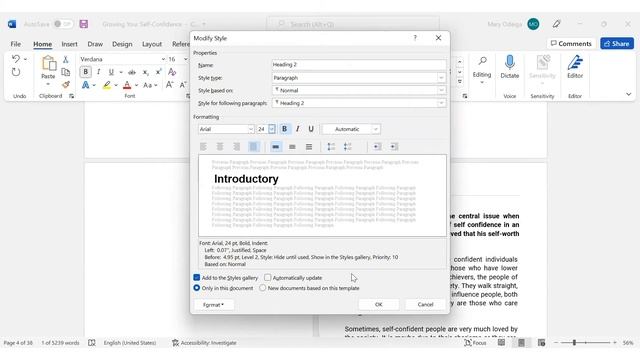Viewport: 640px width, 360px height.
Task: Click the Cut scissors icon
Action: pyautogui.click(x=65, y=60)
